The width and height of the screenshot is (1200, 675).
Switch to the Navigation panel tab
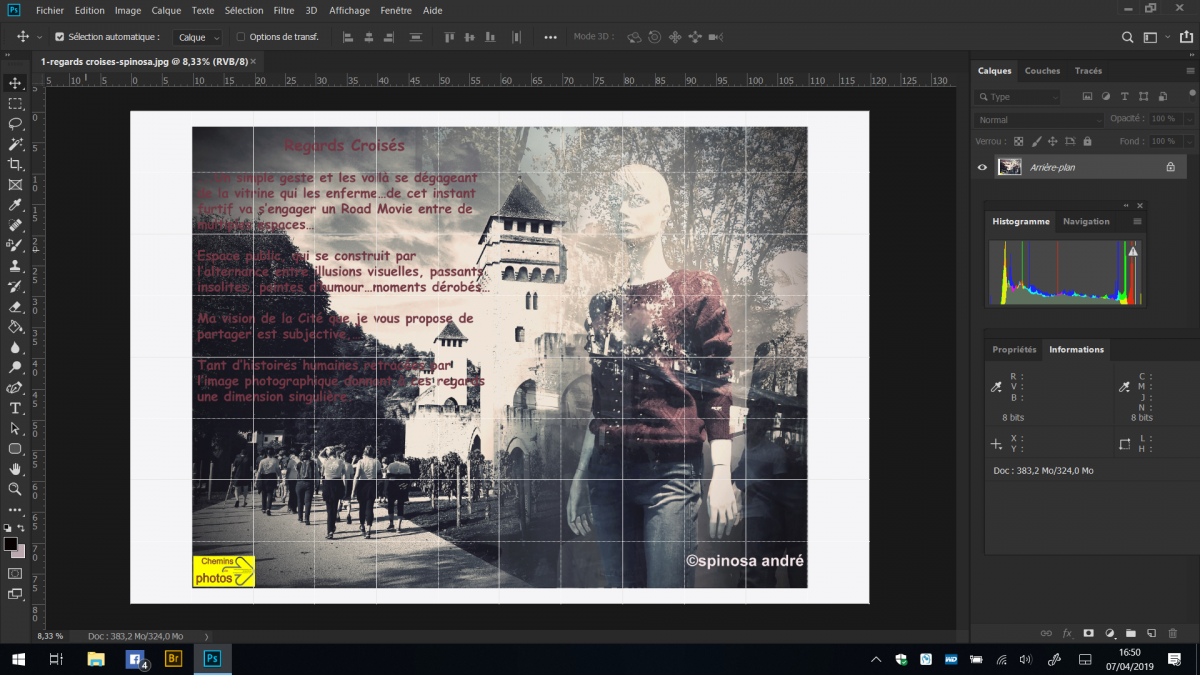pos(1086,221)
